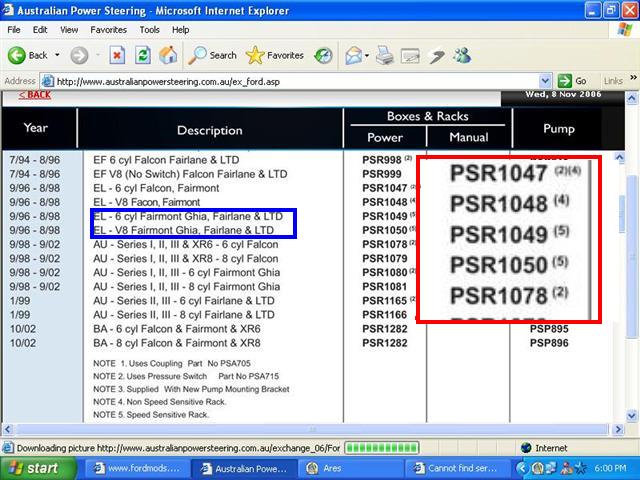Follow the < BACK link on page
The width and height of the screenshot is (640, 480).
(x=34, y=95)
